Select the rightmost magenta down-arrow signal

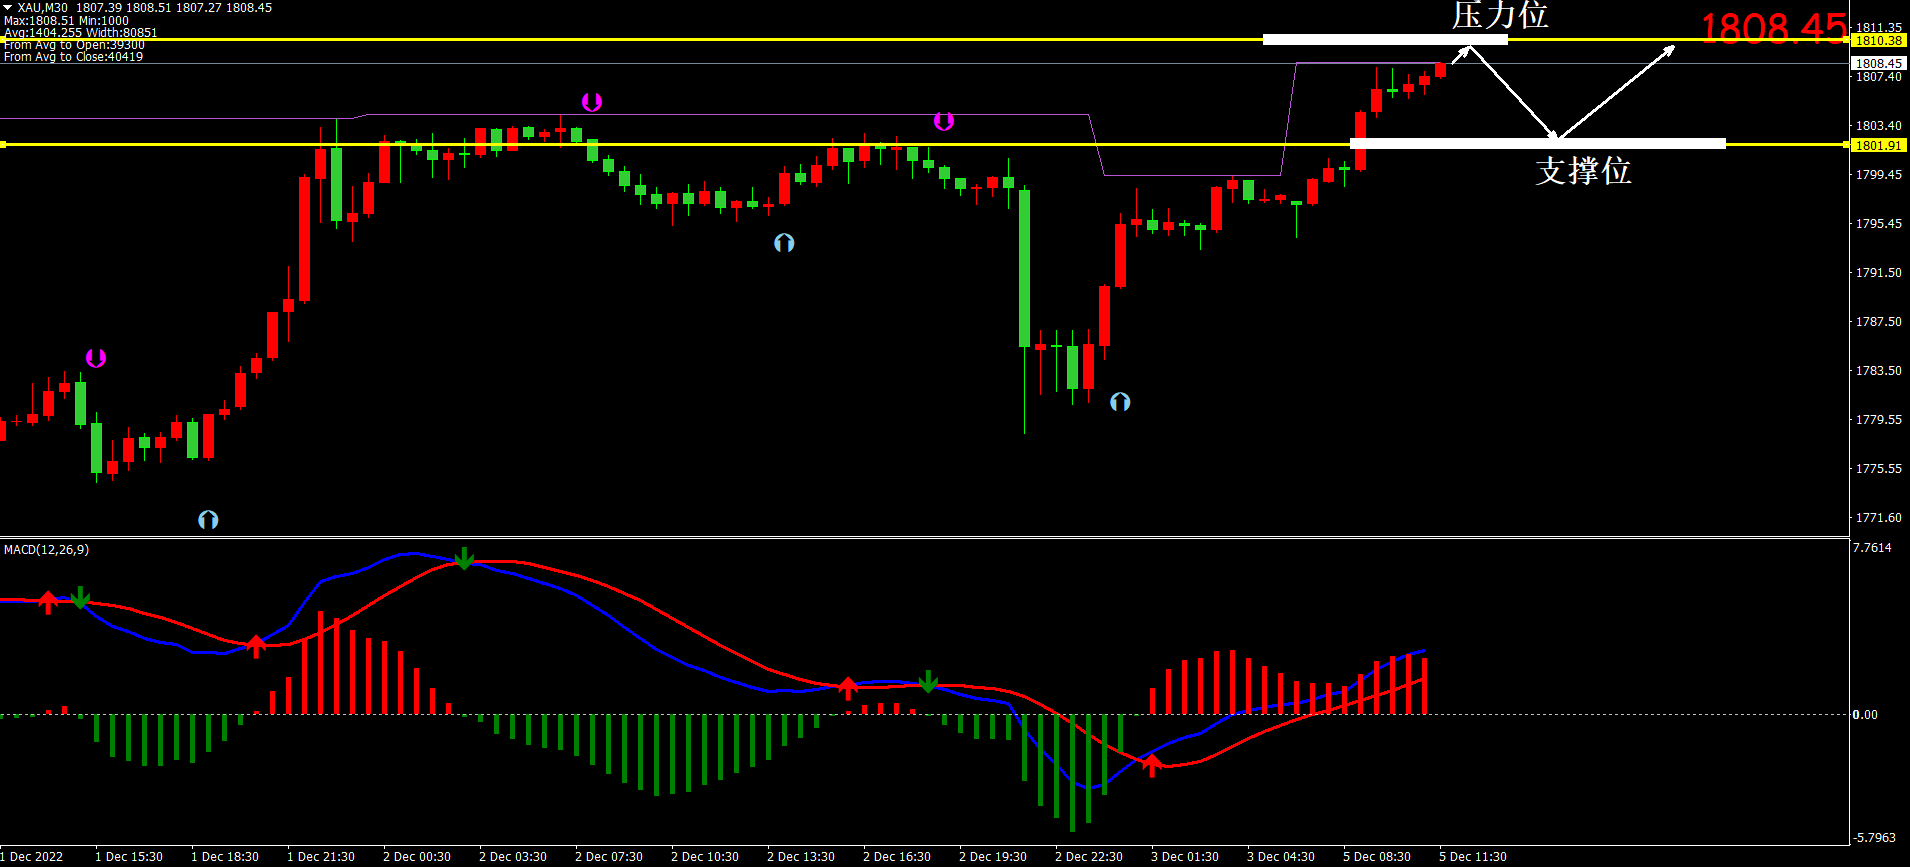point(944,121)
